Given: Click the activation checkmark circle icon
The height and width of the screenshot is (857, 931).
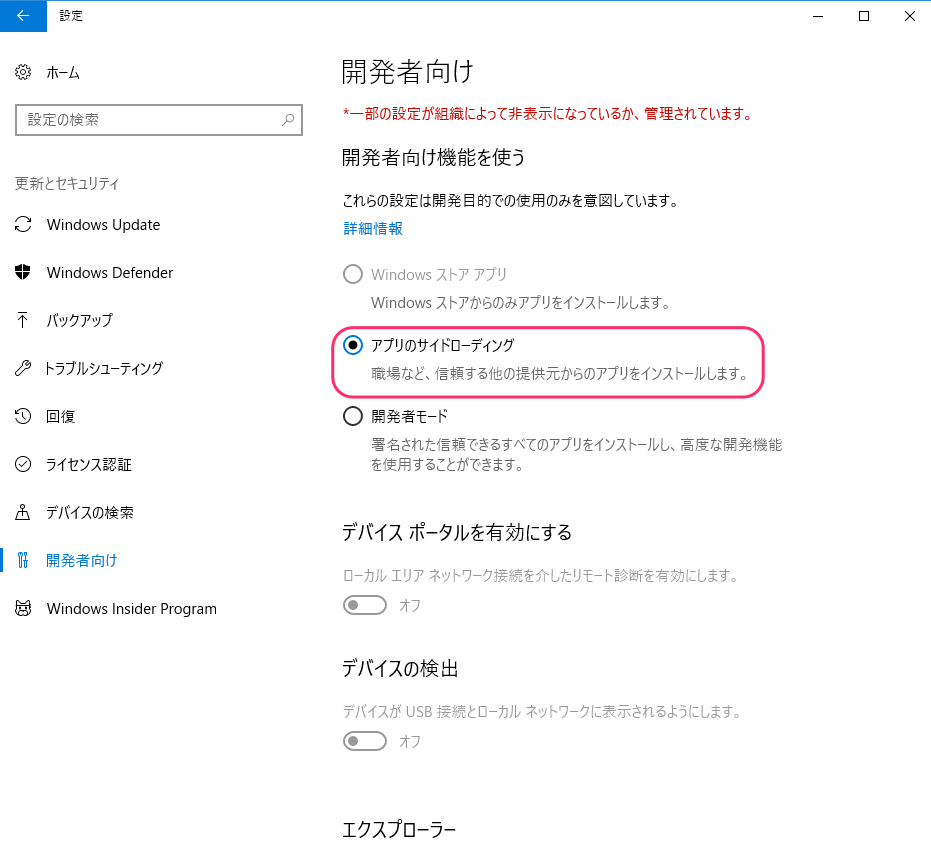Looking at the screenshot, I should point(24,465).
